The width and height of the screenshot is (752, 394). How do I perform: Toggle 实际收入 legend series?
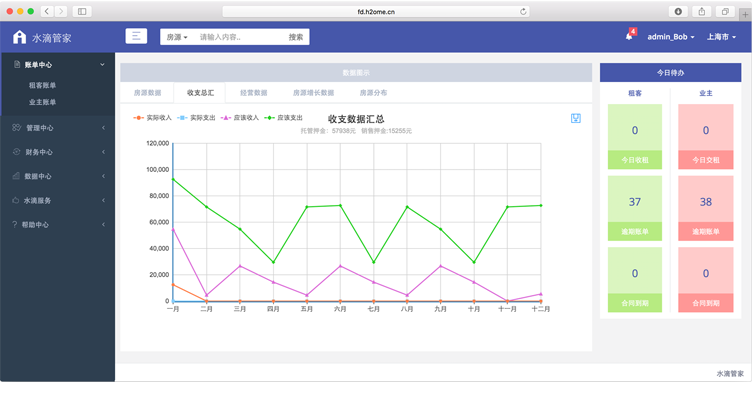pyautogui.click(x=153, y=117)
